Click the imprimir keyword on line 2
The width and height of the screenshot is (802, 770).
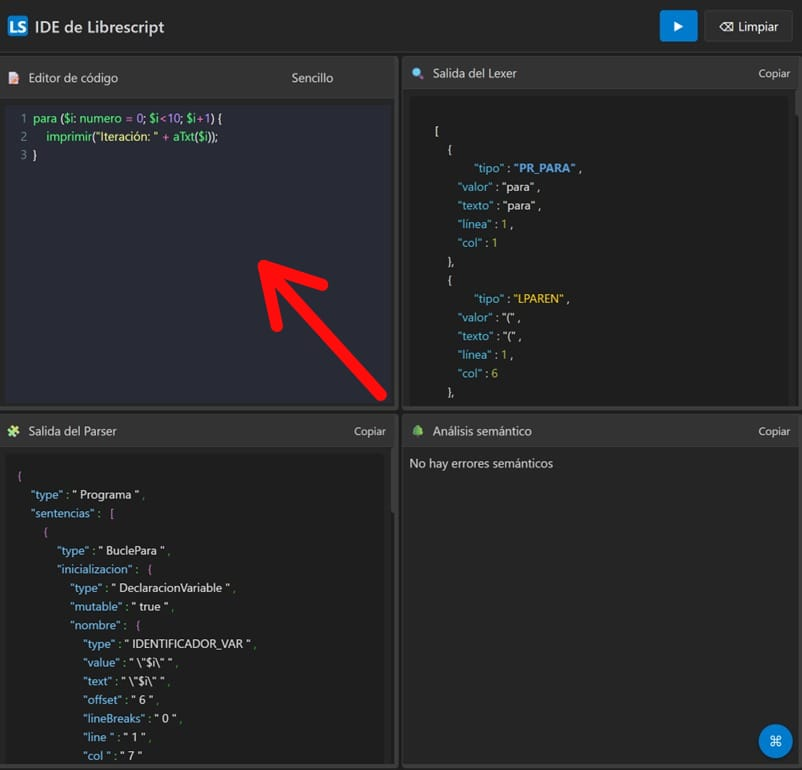coord(69,137)
